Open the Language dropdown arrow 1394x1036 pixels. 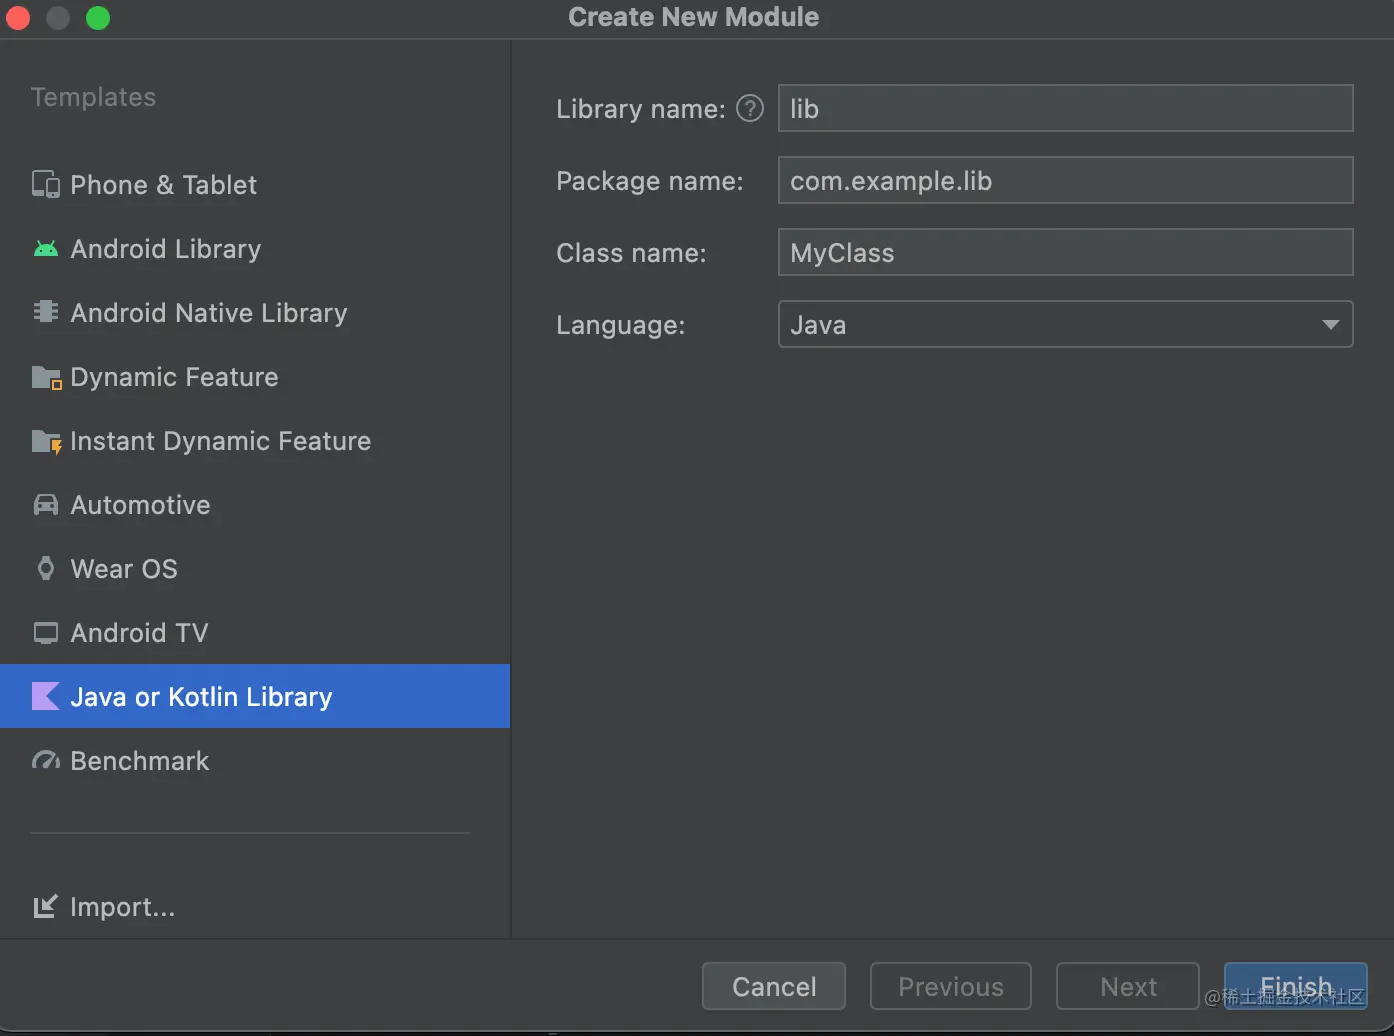coord(1330,325)
